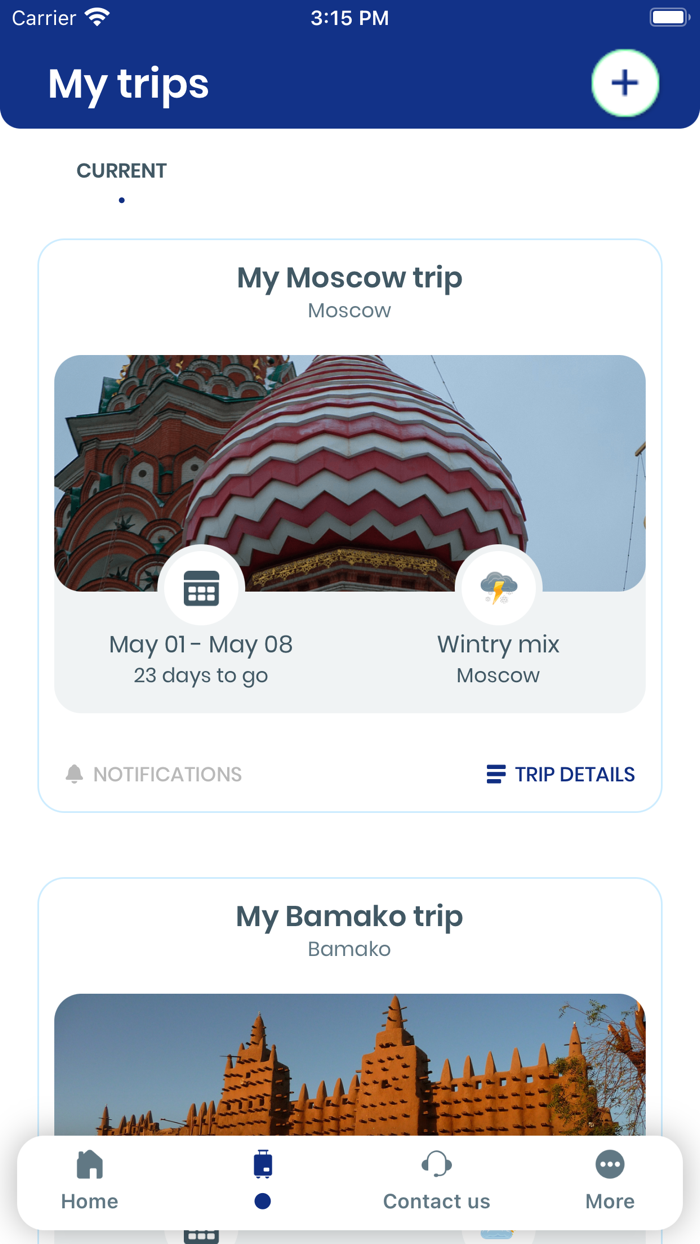
Task: Open the trips luggage icon in navigation bar
Action: (262, 1165)
